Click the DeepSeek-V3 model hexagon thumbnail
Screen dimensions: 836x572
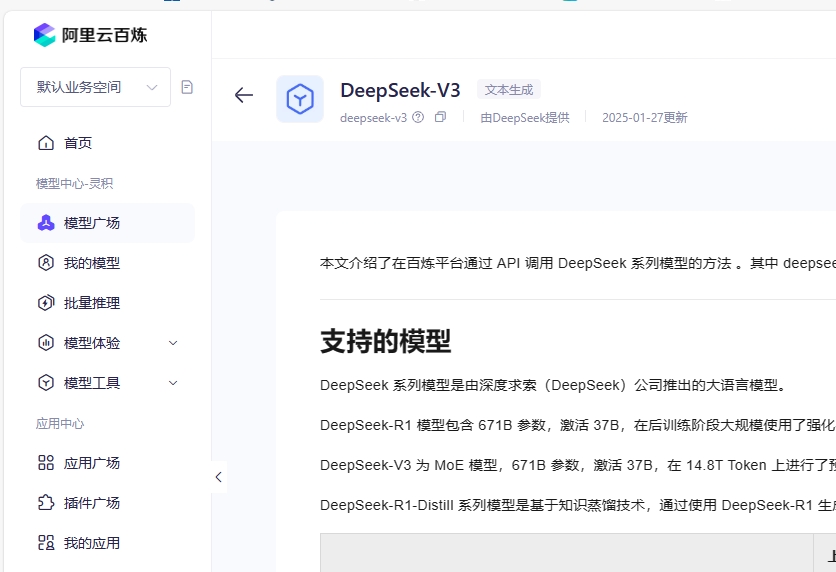pos(300,99)
